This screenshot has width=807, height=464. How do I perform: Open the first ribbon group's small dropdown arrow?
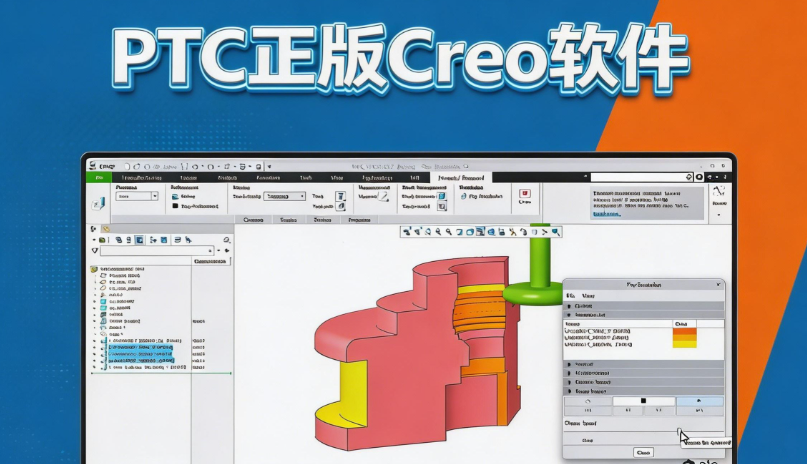(154, 196)
